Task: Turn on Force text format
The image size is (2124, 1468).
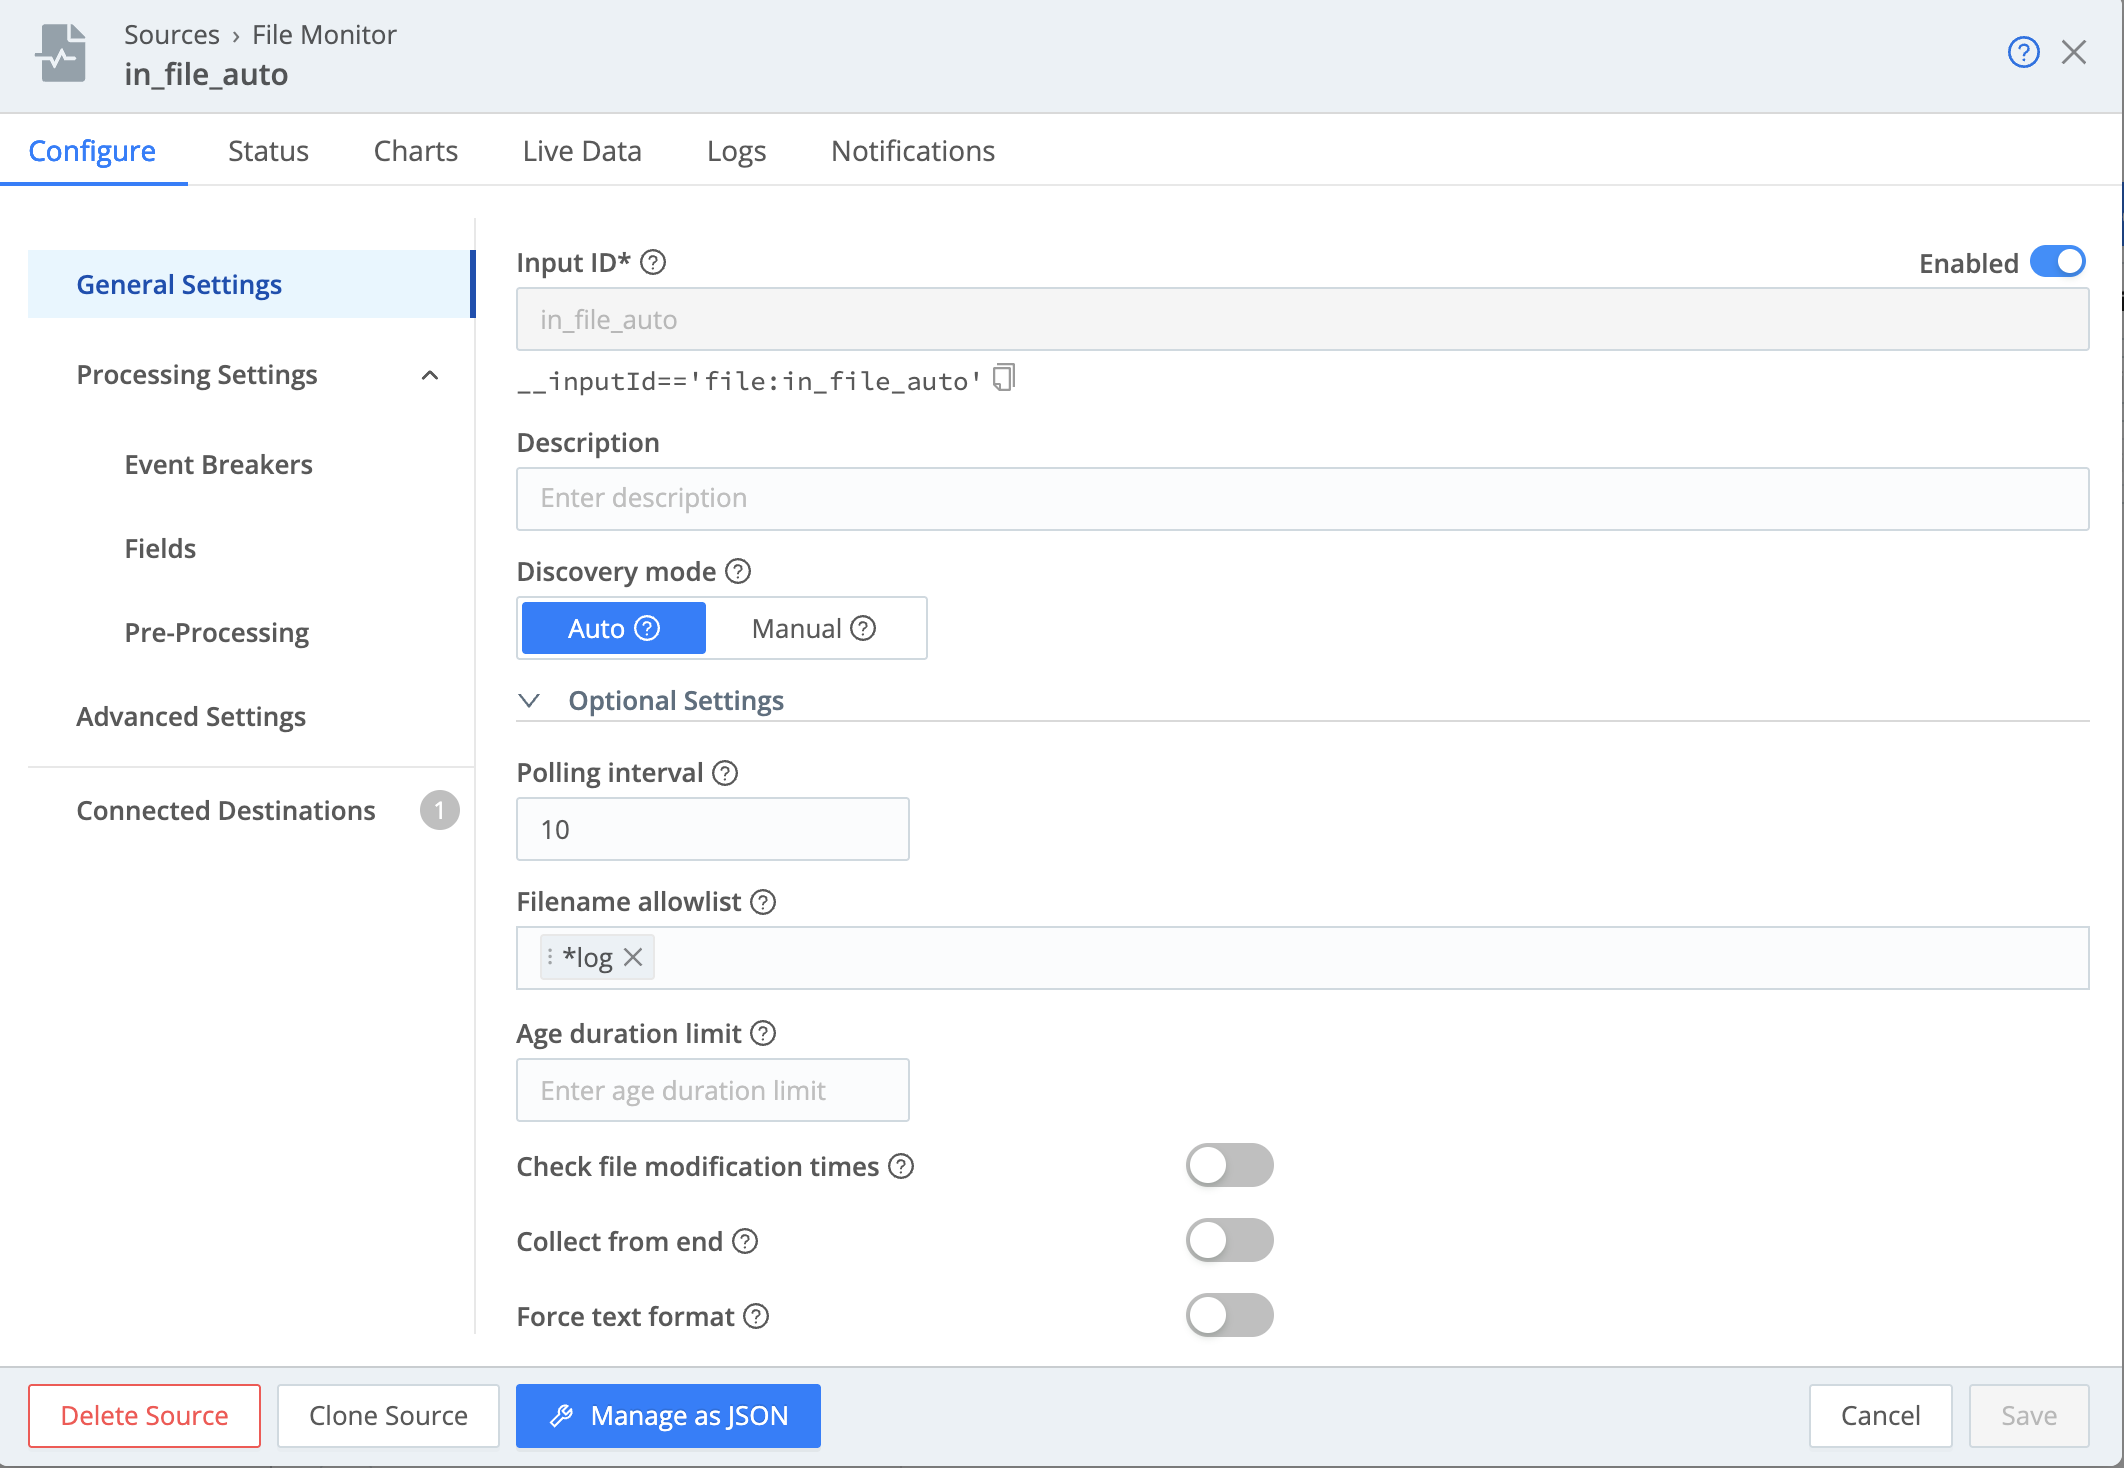Action: click(1229, 1315)
